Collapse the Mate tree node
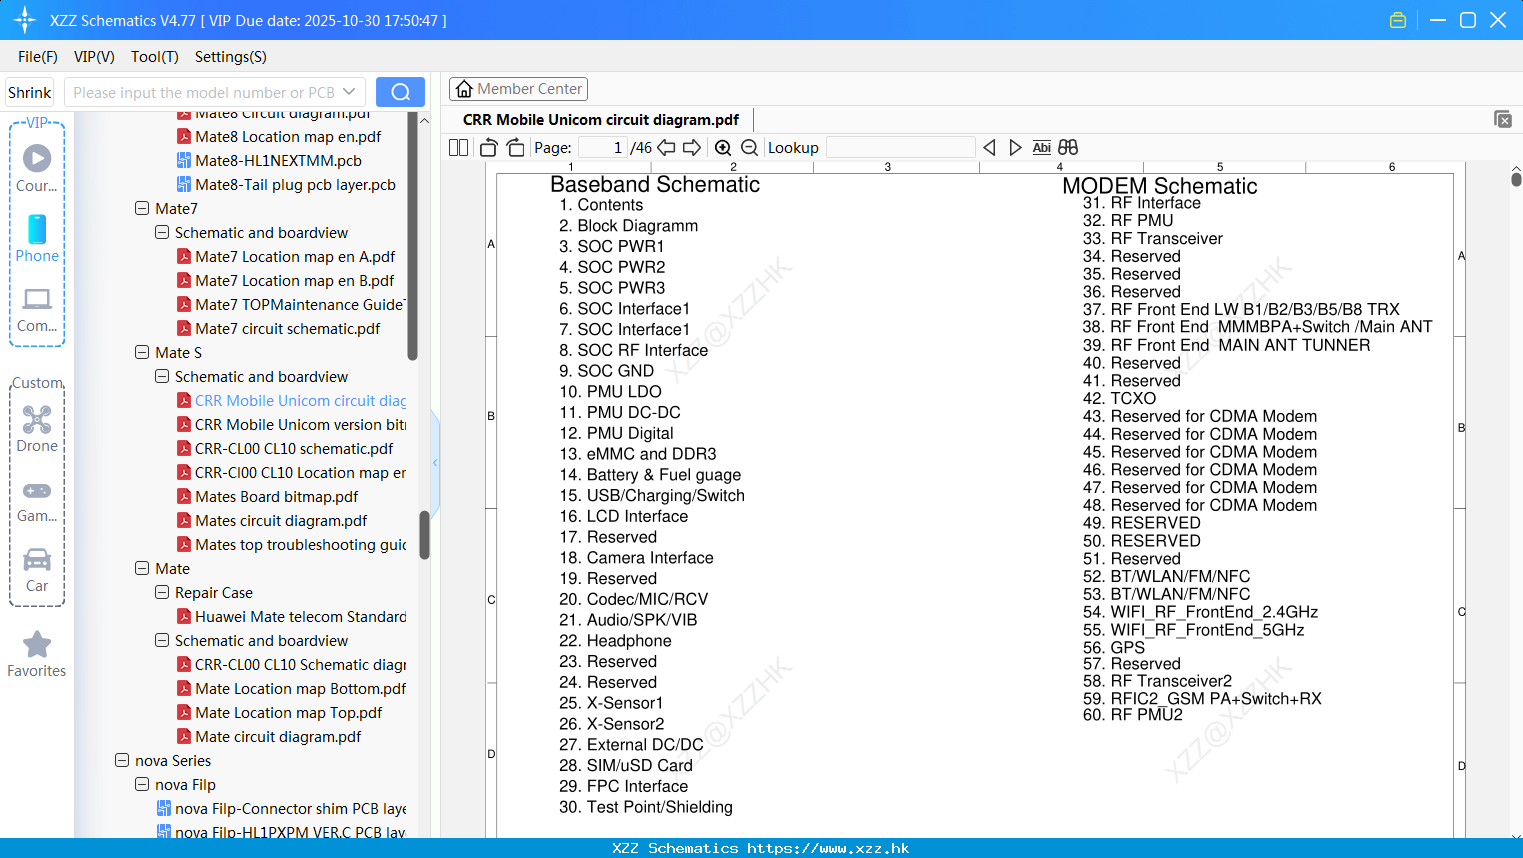 pos(142,568)
